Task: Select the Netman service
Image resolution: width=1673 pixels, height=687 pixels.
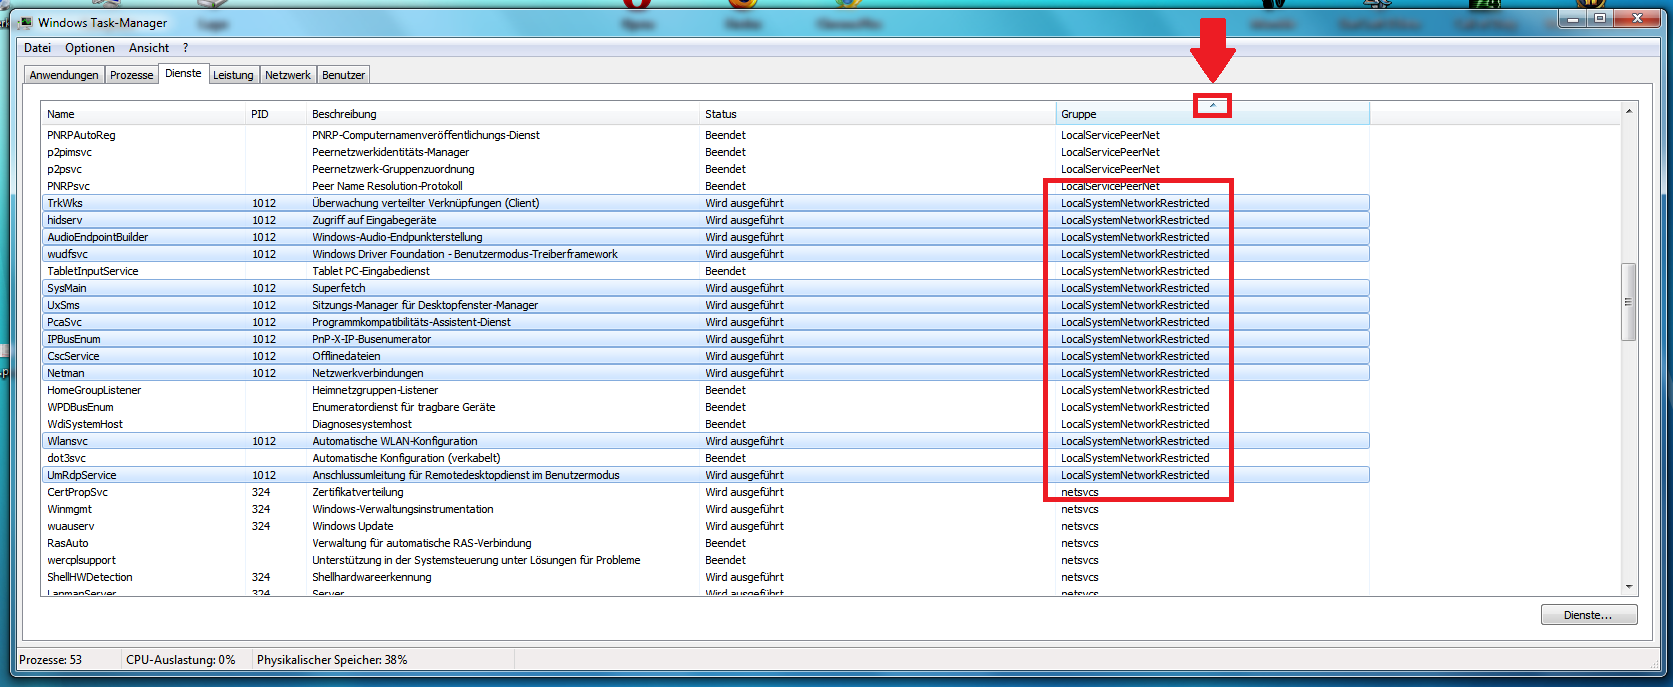Action: 66,373
